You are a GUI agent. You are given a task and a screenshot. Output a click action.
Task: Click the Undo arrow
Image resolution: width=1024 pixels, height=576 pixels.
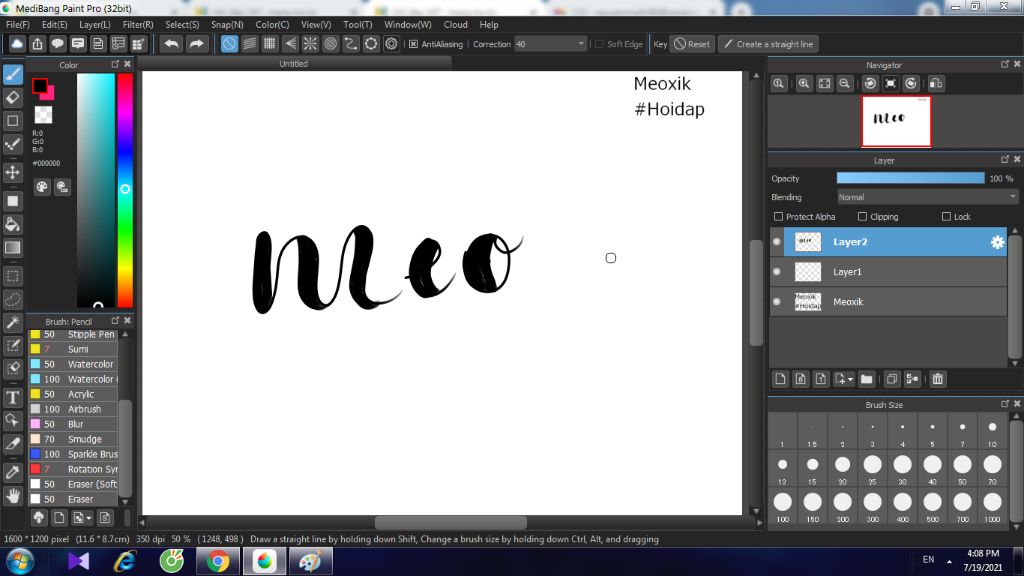click(172, 44)
